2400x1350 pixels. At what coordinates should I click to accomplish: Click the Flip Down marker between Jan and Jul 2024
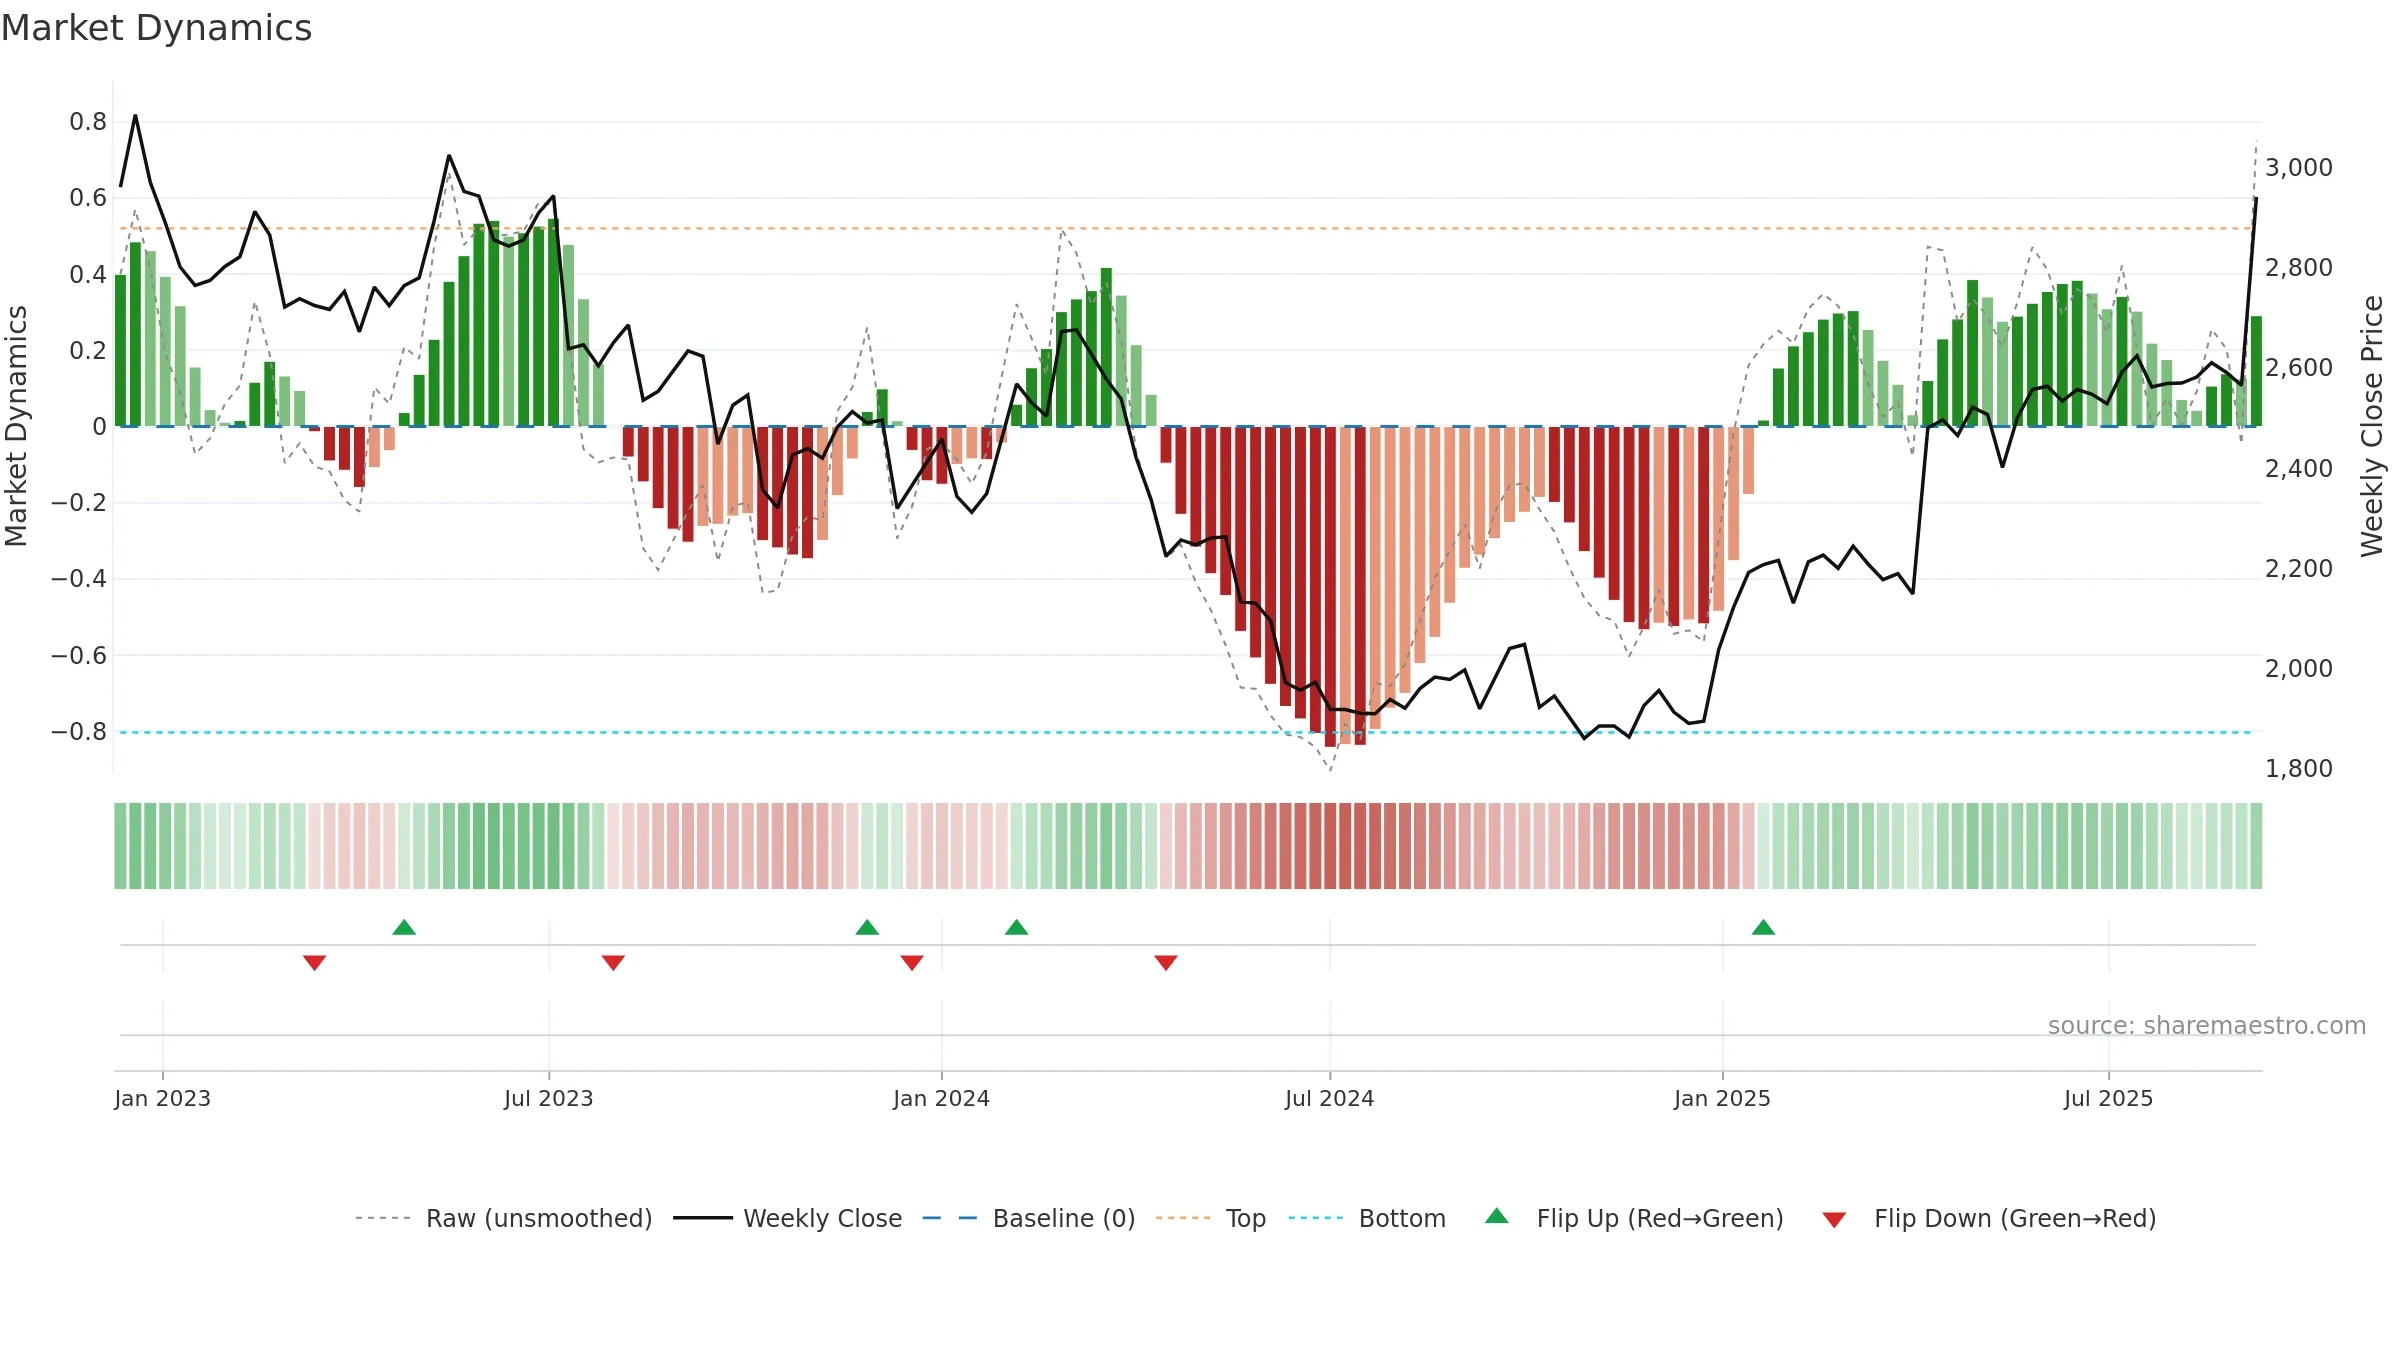coord(1166,962)
